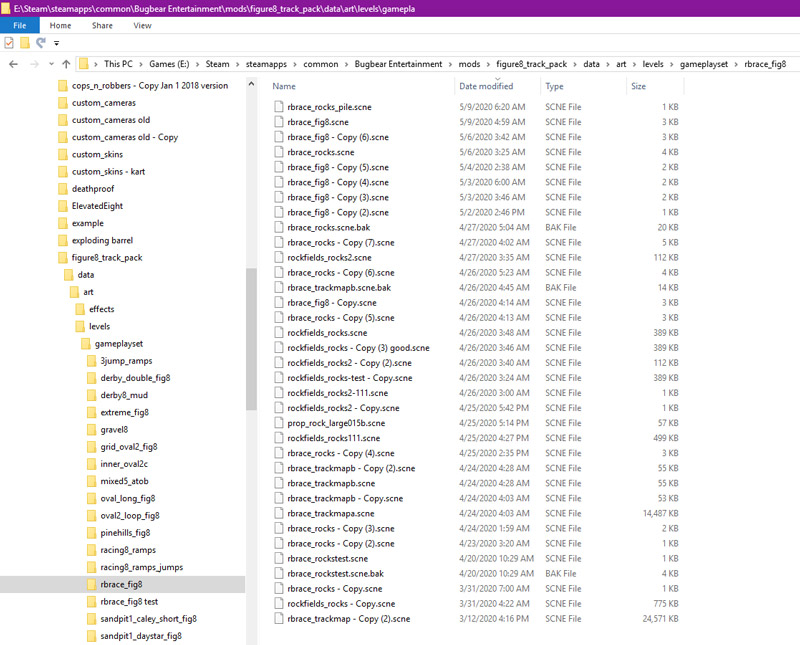Select the 'ElevatedEight' folder in tree

pos(97,206)
